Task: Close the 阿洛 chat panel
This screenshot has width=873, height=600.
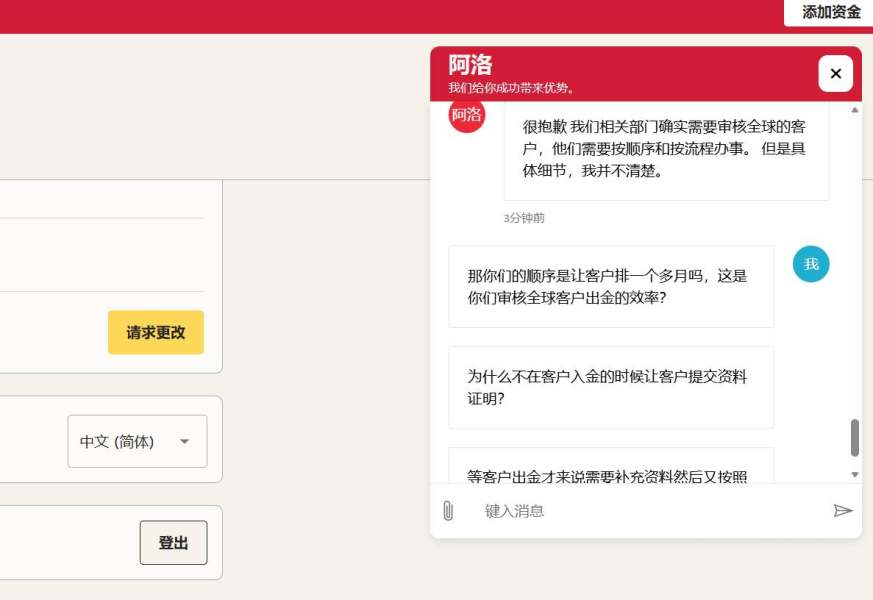Action: coord(835,73)
